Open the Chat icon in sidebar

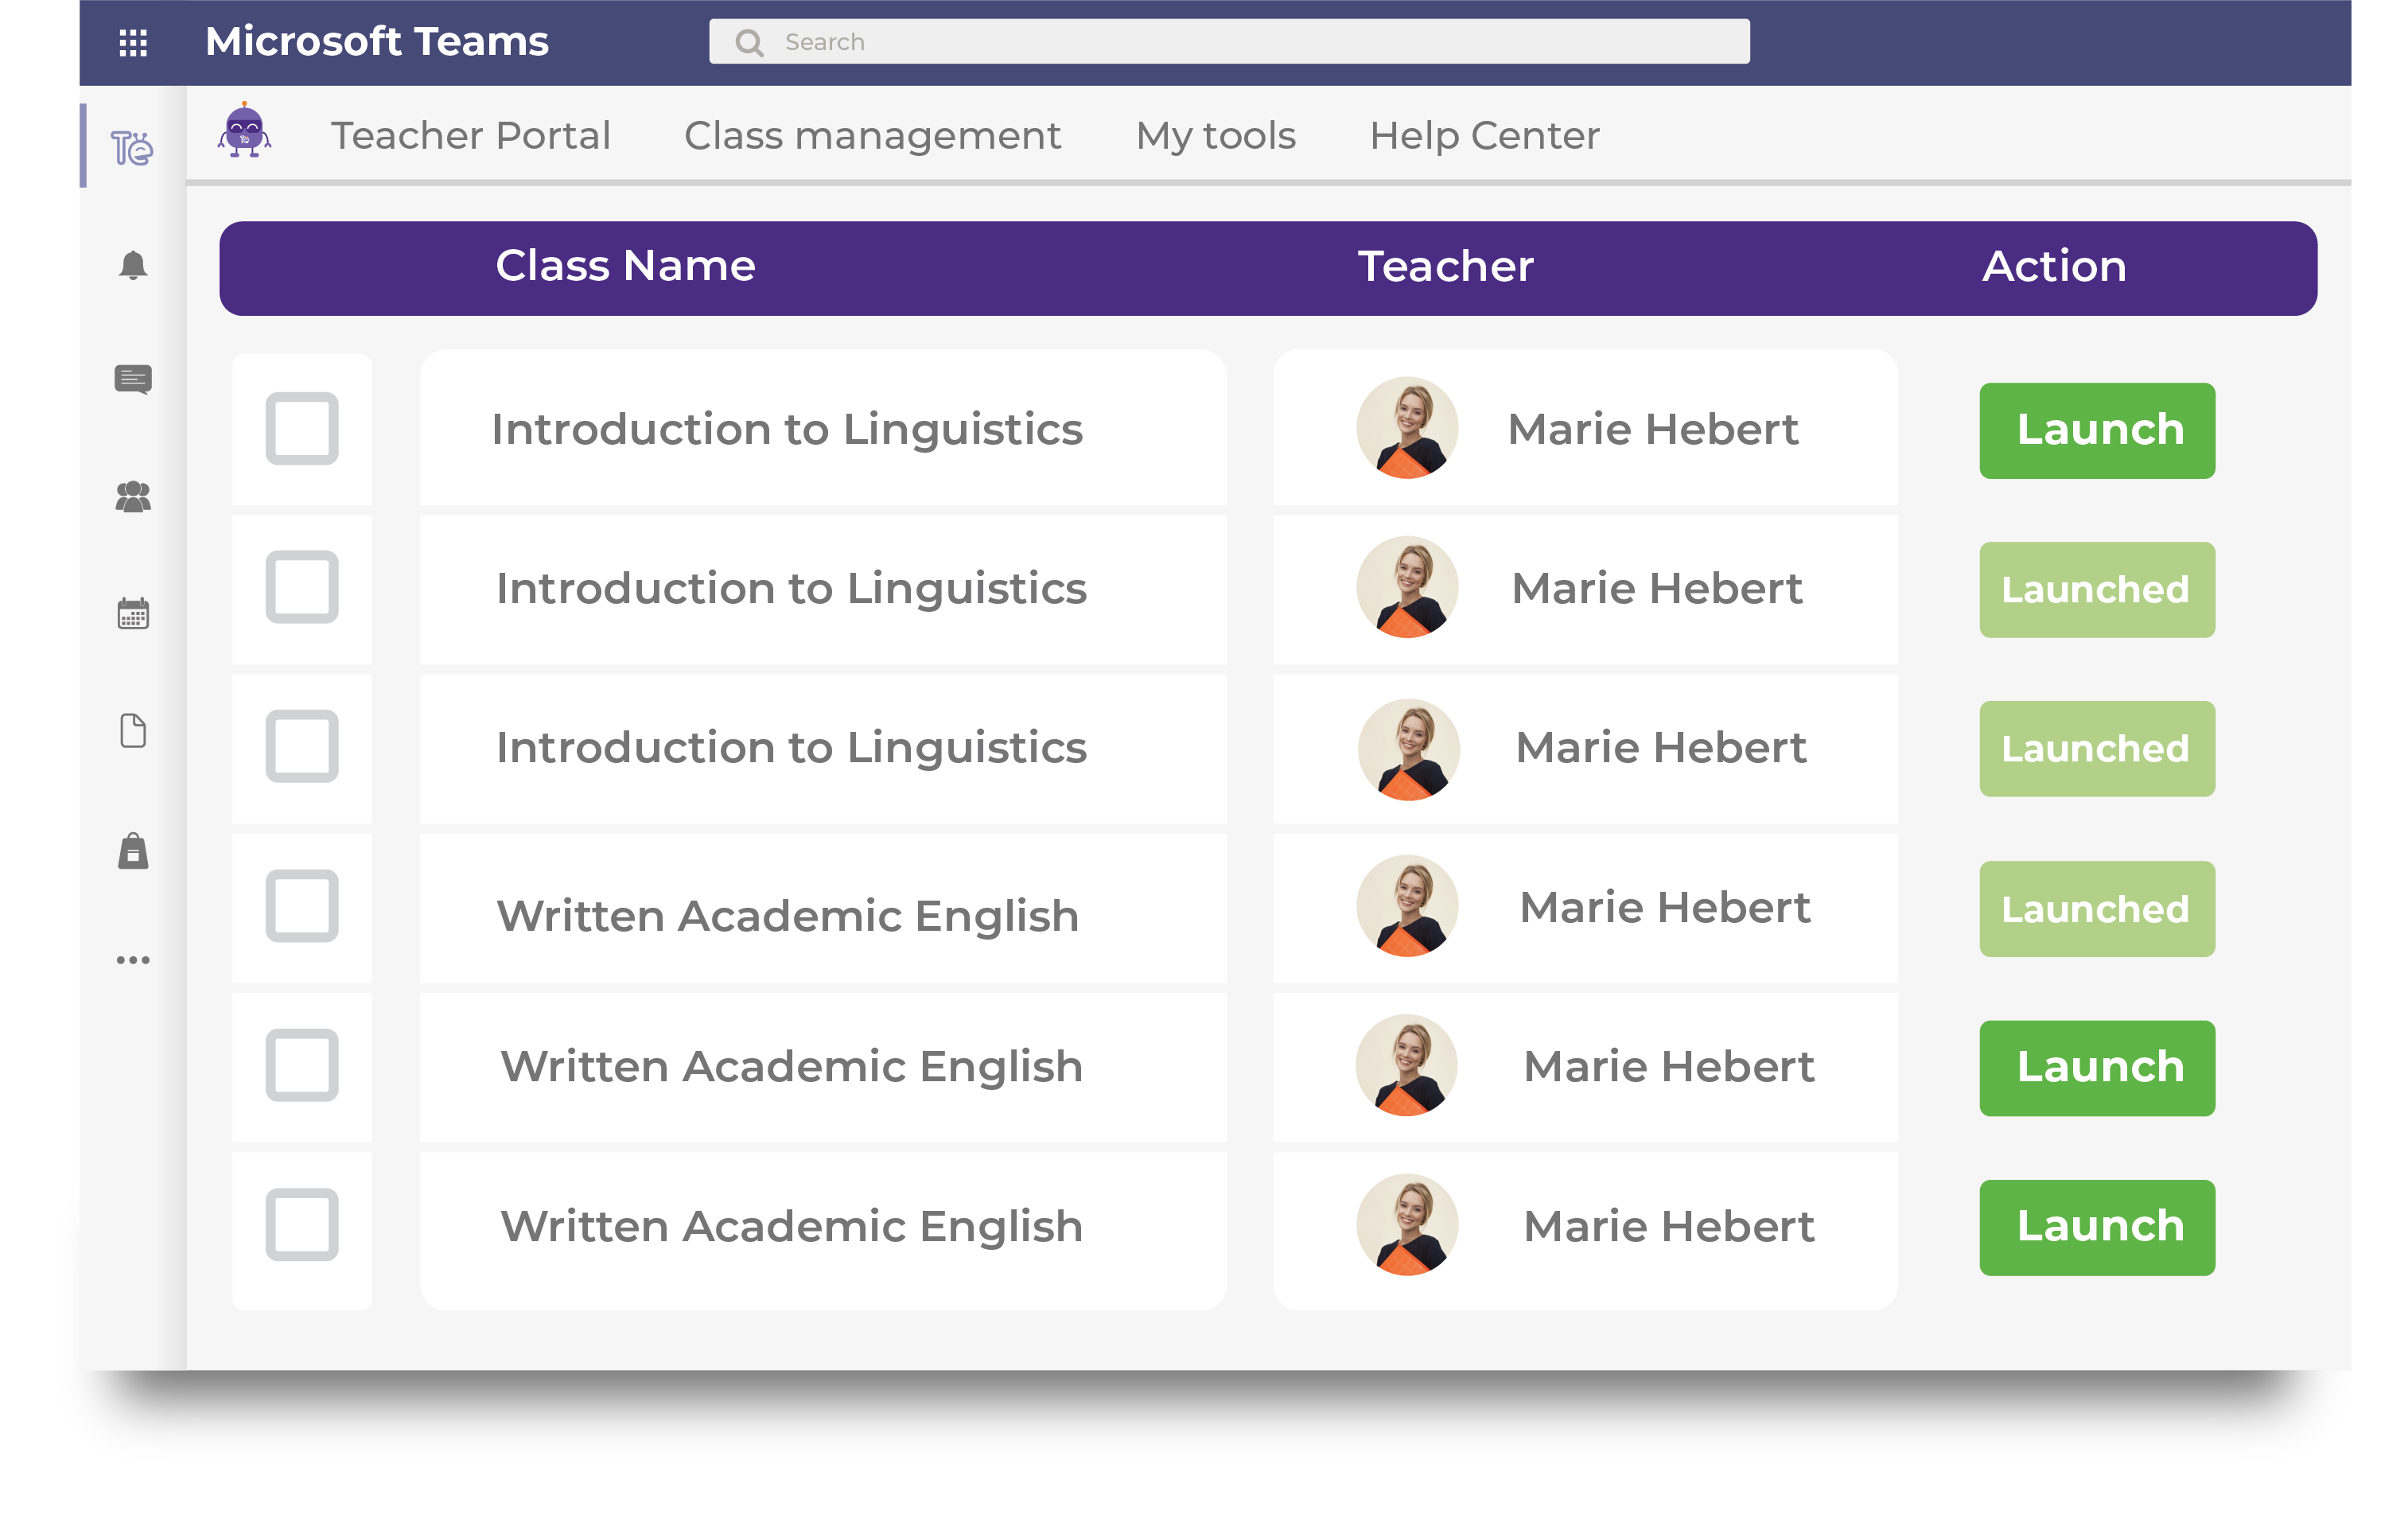133,379
